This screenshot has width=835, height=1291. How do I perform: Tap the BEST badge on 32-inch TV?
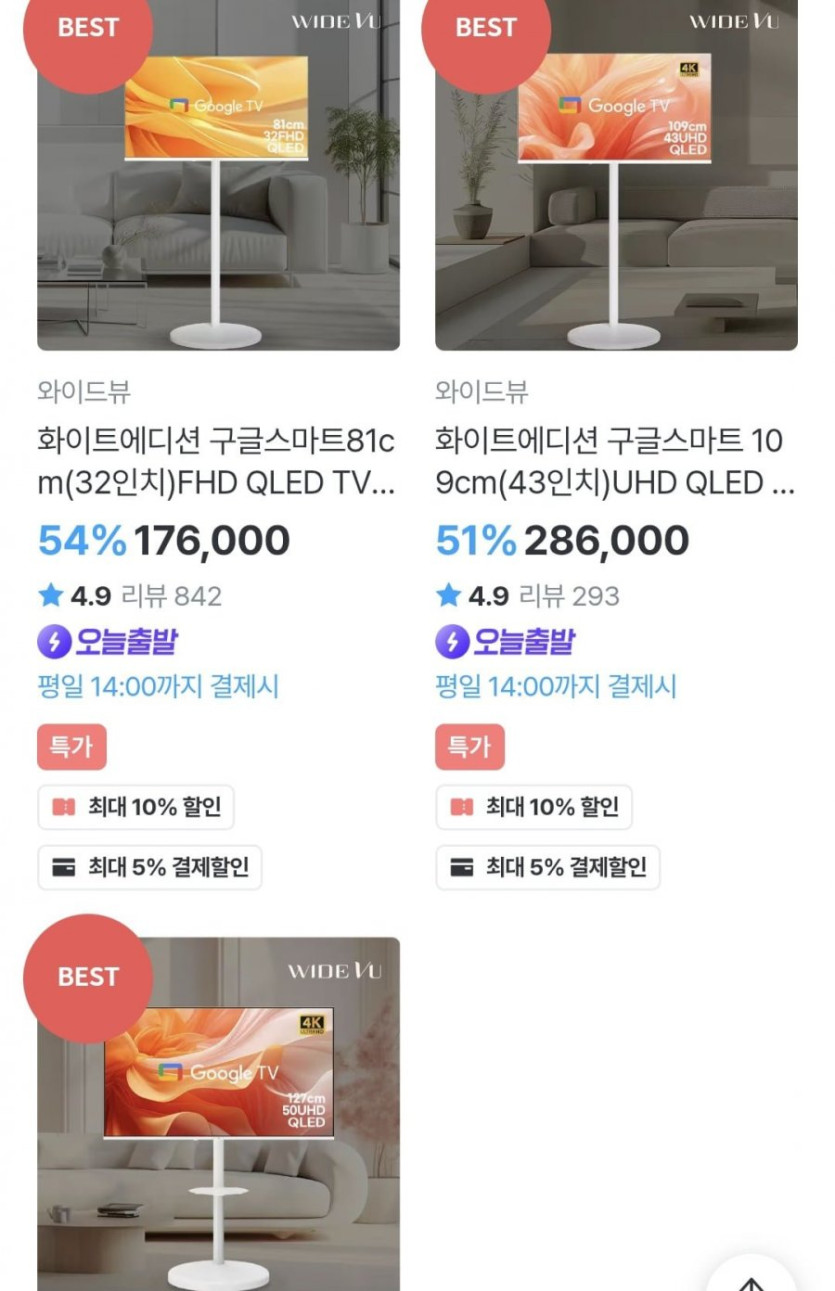coord(88,30)
